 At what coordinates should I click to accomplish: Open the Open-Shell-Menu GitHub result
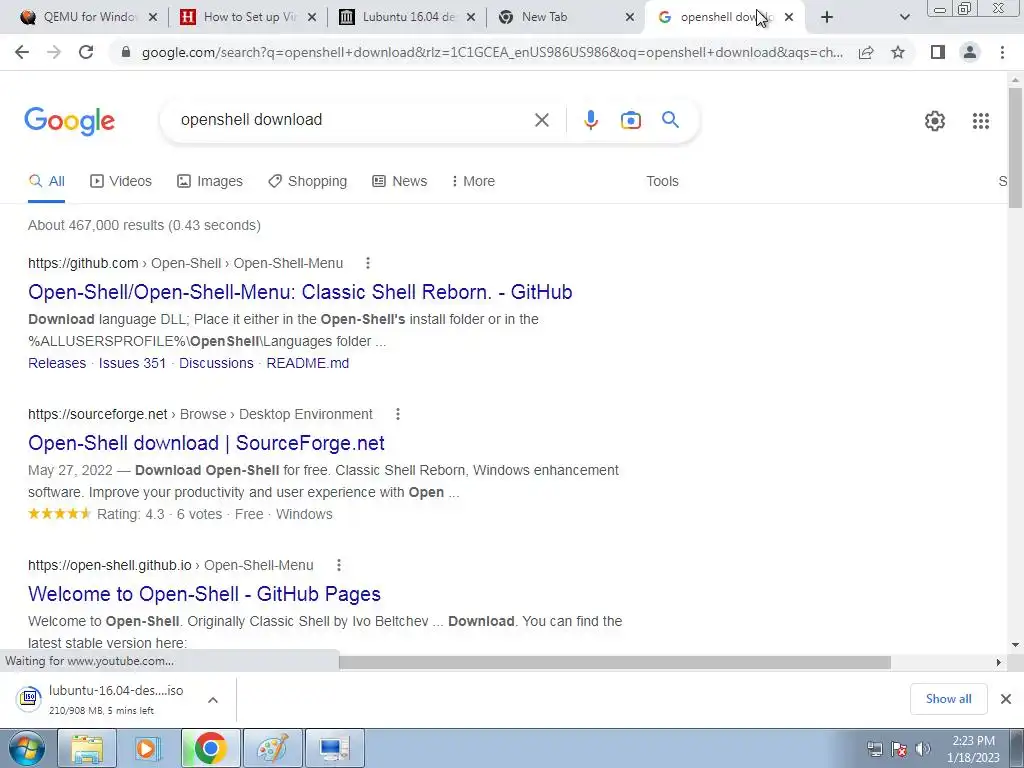(300, 292)
